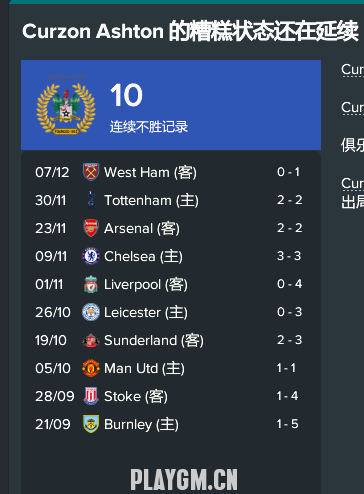Click the Liverpool club badge
This screenshot has width=364, height=494.
(91, 284)
